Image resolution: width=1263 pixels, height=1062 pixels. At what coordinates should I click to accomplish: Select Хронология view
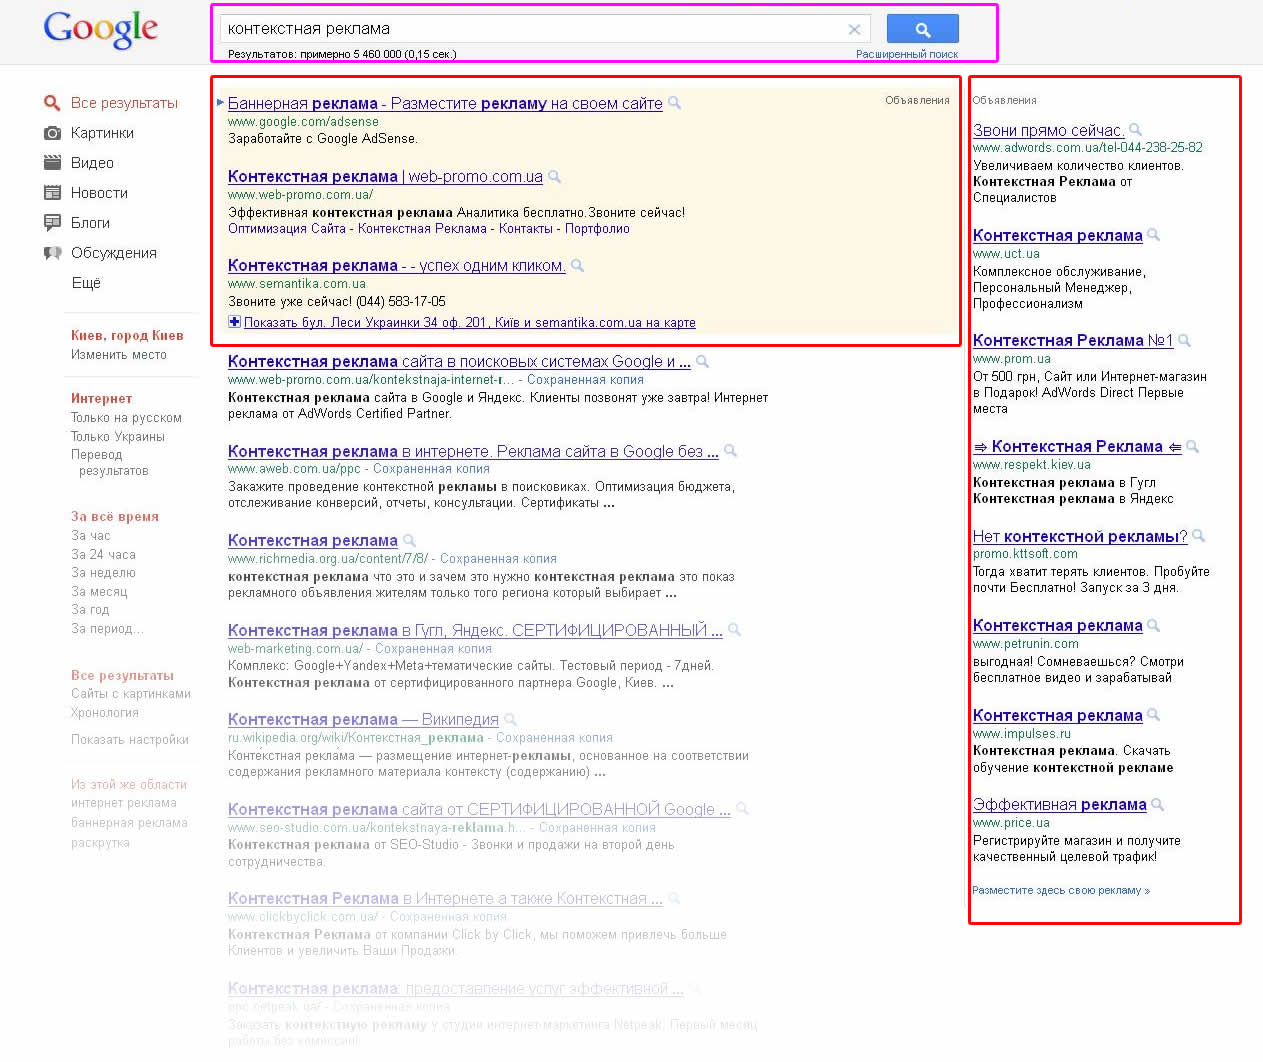105,713
